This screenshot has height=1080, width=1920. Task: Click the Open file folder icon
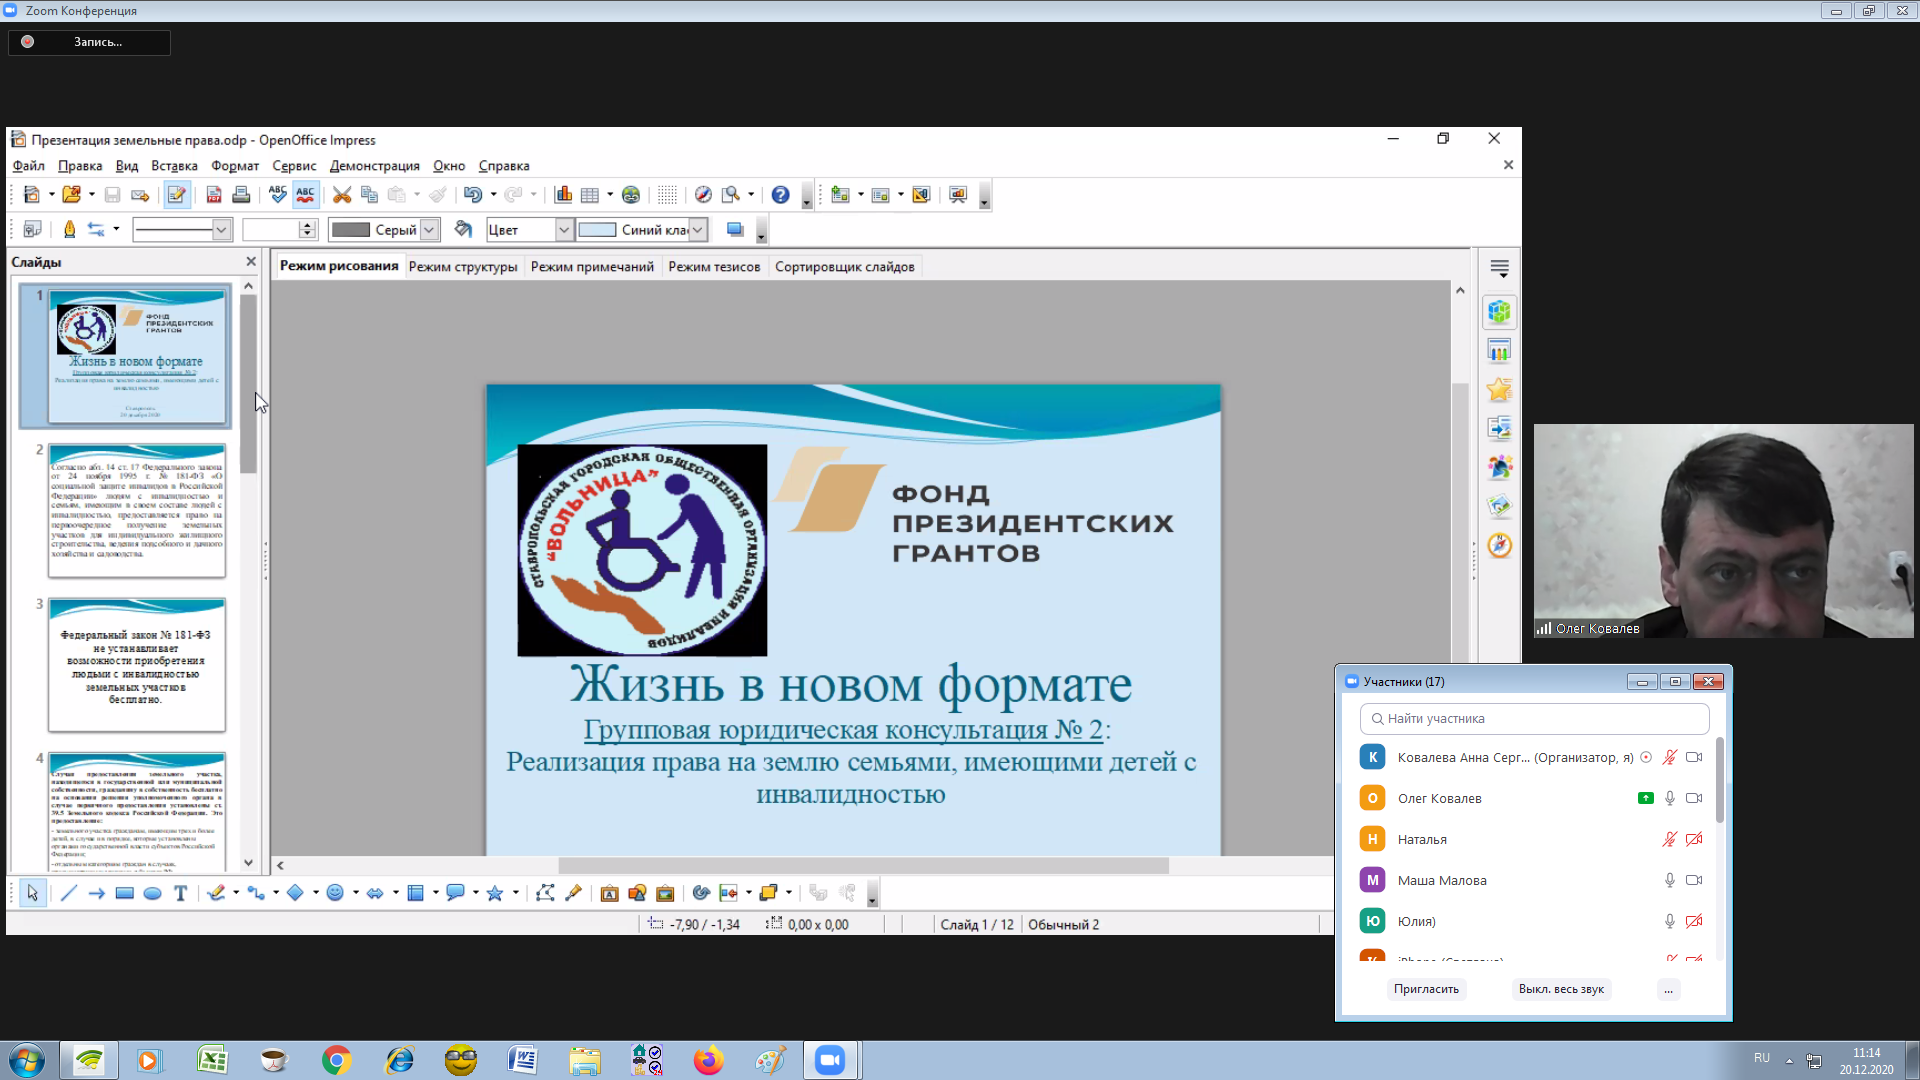[x=71, y=195]
